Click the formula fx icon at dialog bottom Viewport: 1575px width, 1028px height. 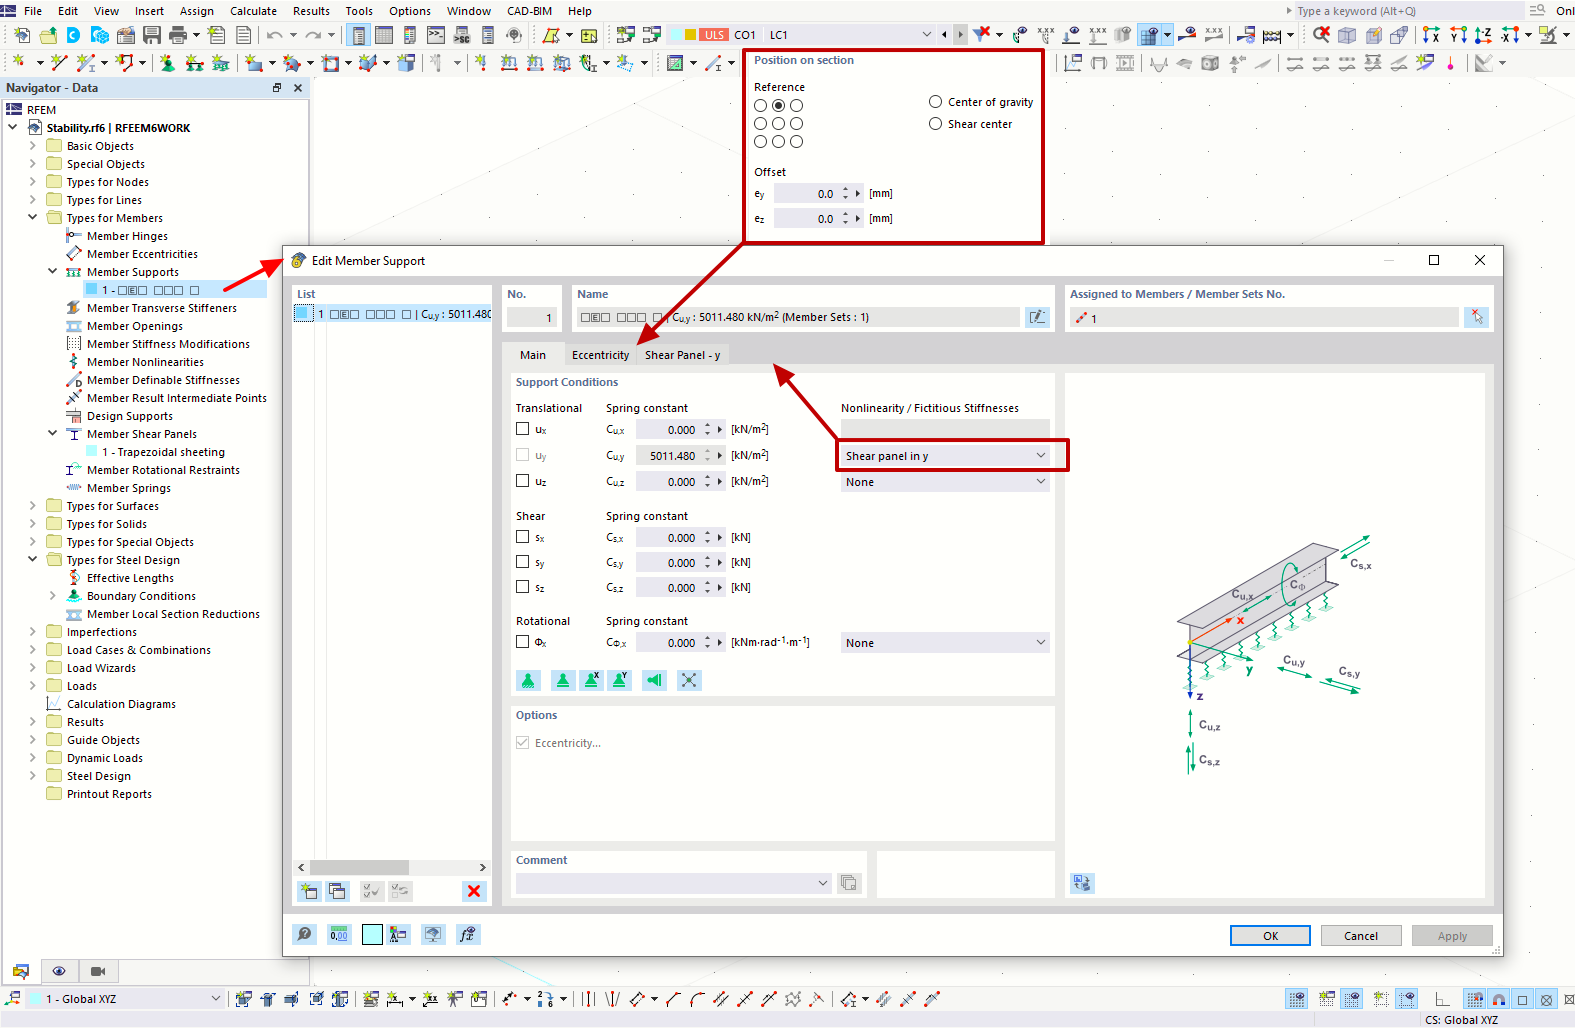point(467,934)
